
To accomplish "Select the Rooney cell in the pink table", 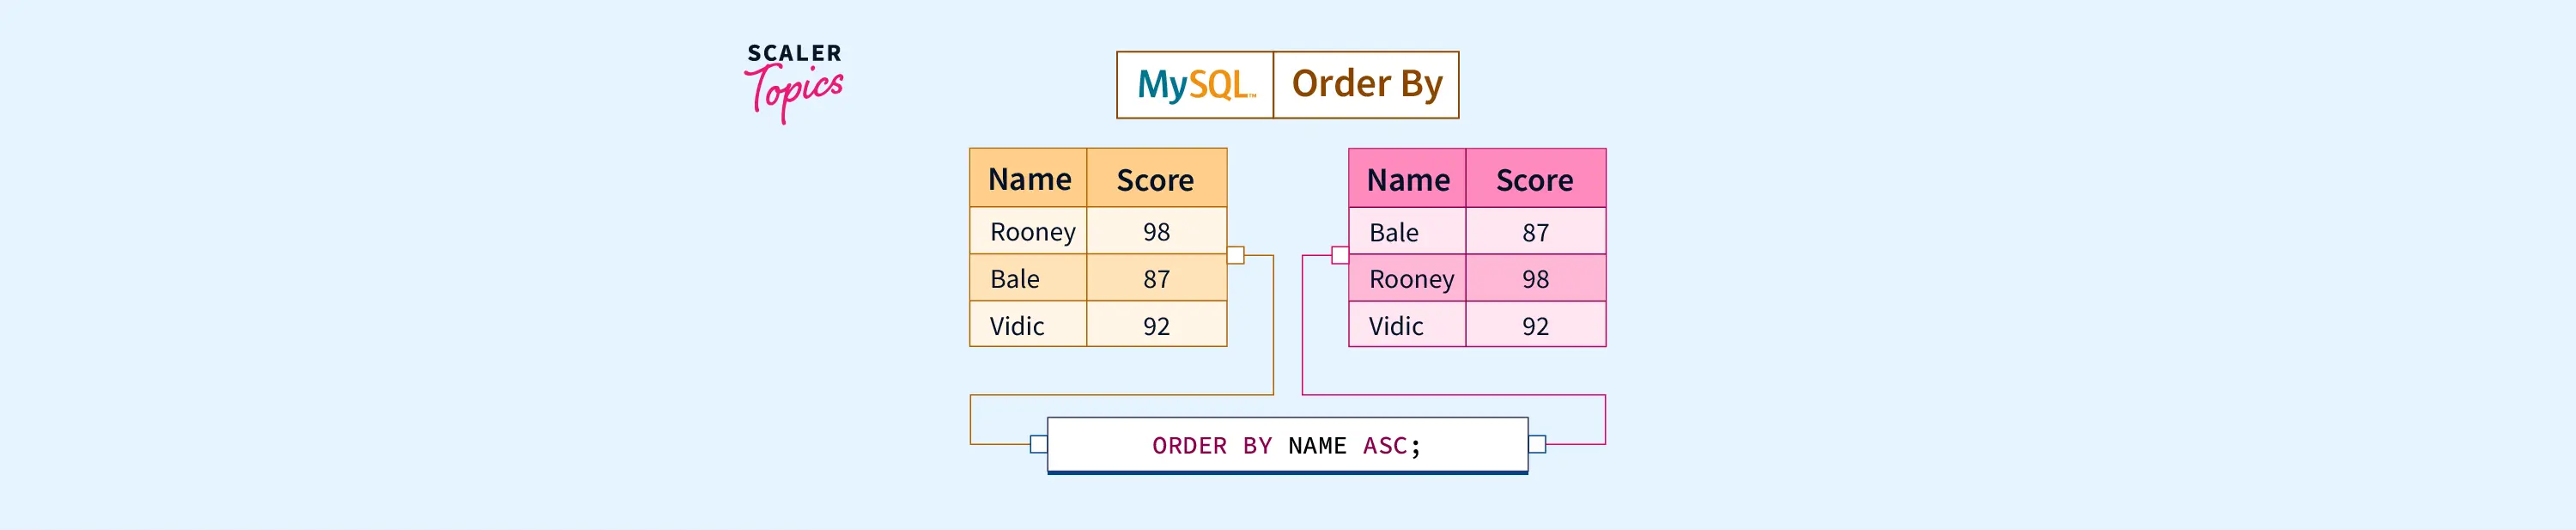I will (x=1411, y=279).
